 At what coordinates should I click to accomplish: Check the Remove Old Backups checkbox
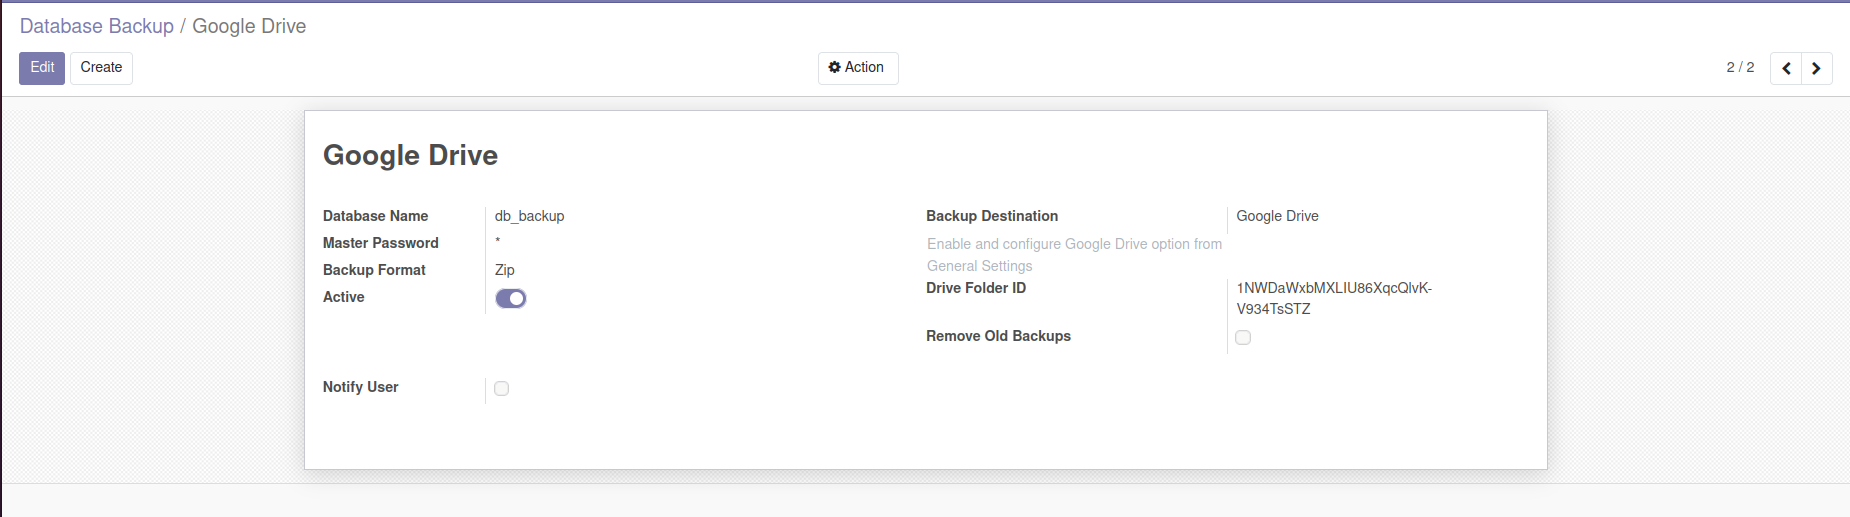click(x=1243, y=337)
